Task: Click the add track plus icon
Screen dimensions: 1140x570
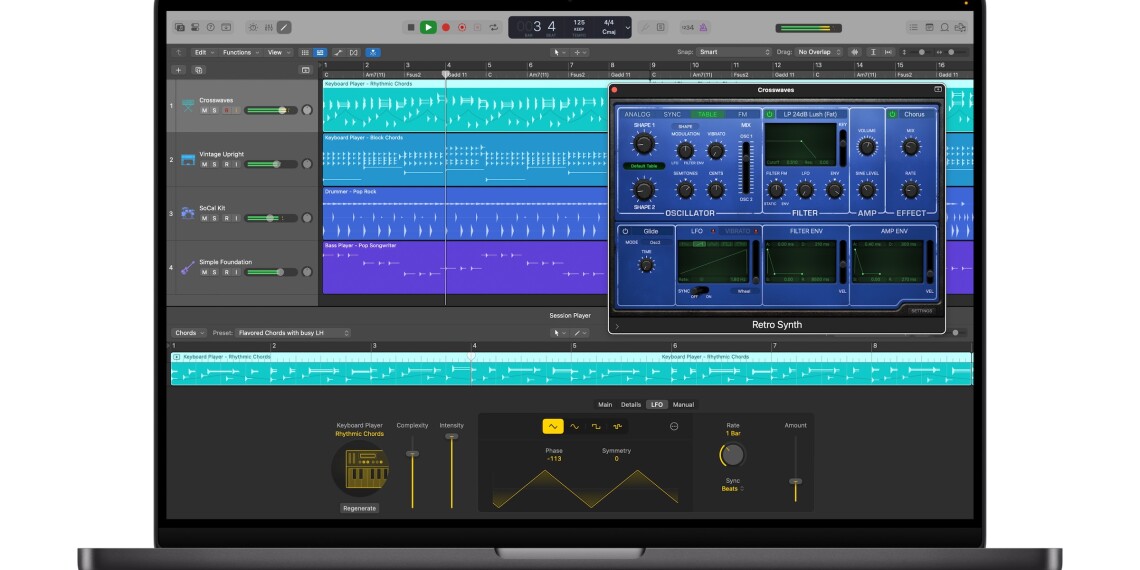Action: (179, 70)
